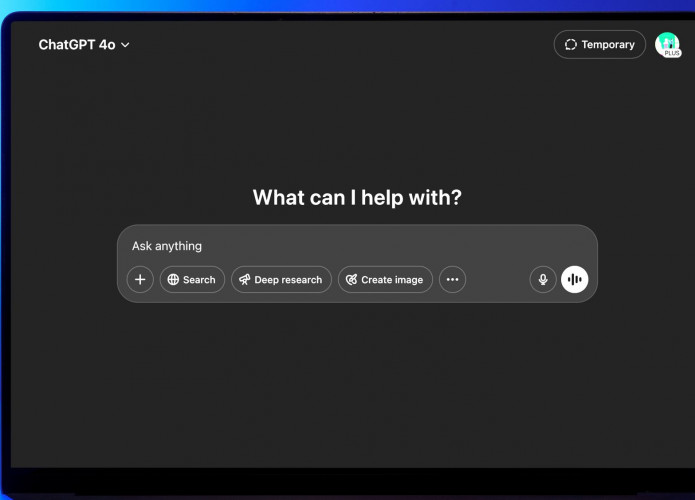This screenshot has height=500, width=695.
Task: Launch voice mode with the waveform button
Action: tap(574, 279)
